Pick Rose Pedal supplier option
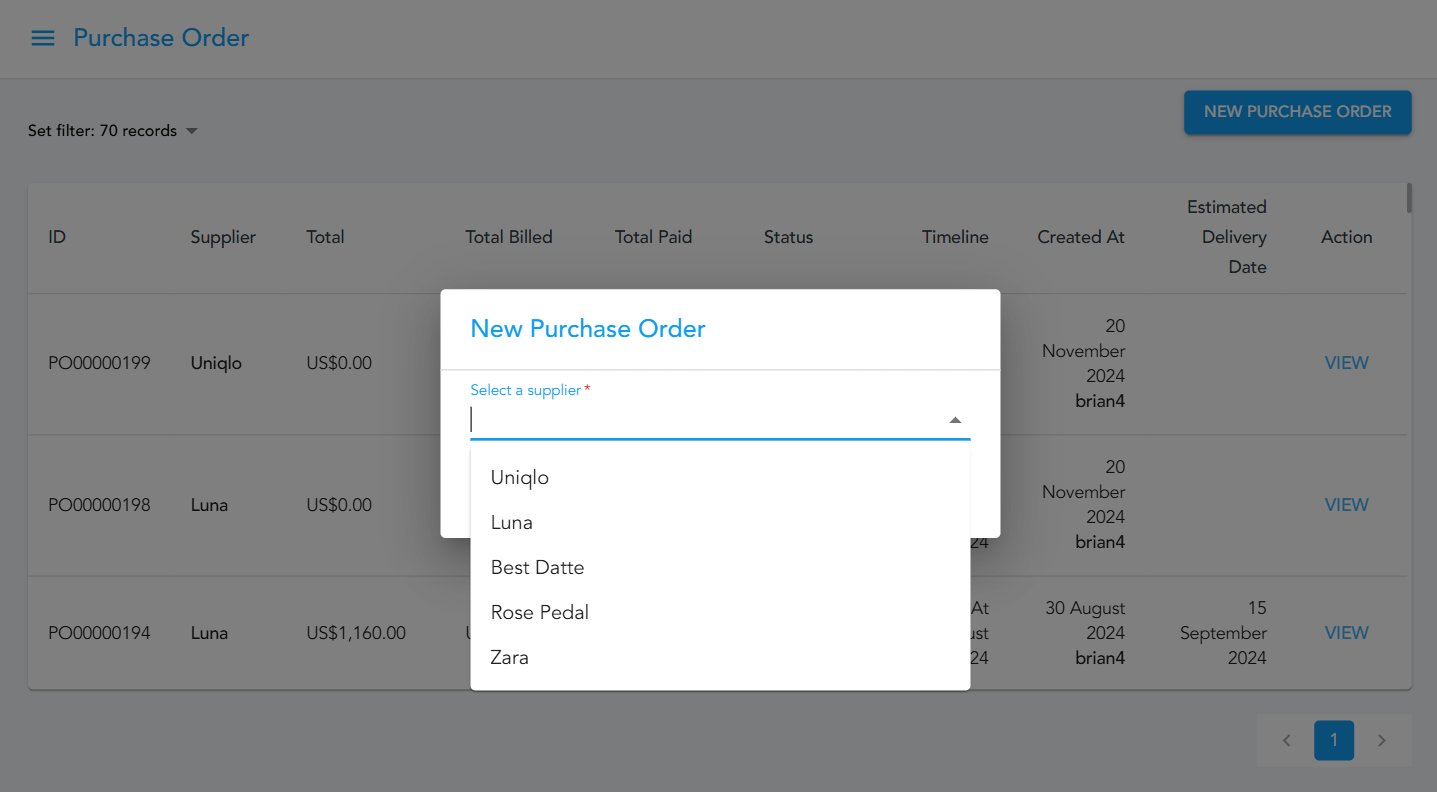Screen dimensions: 1437x792 point(540,612)
